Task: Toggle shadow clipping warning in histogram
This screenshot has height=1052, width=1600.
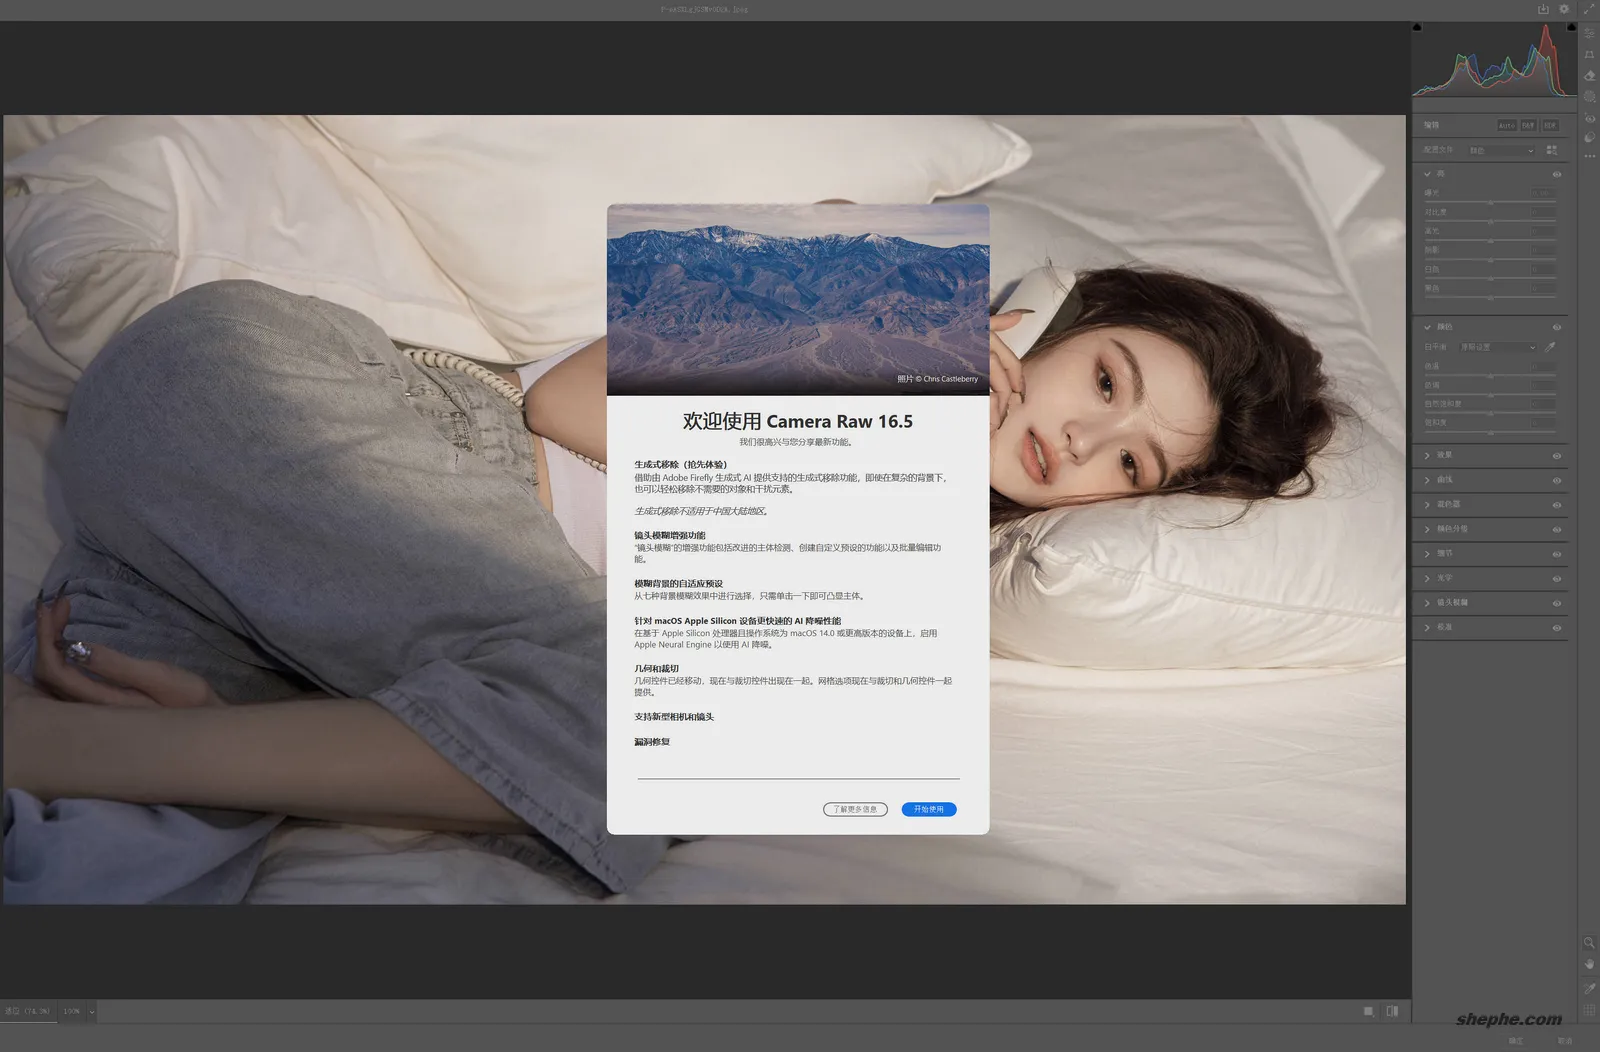Action: pyautogui.click(x=1417, y=27)
